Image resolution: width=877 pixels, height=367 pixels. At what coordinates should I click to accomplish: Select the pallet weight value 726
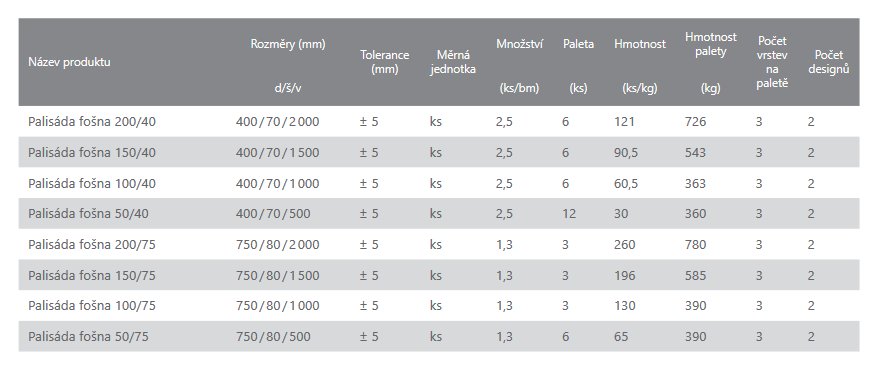(695, 121)
